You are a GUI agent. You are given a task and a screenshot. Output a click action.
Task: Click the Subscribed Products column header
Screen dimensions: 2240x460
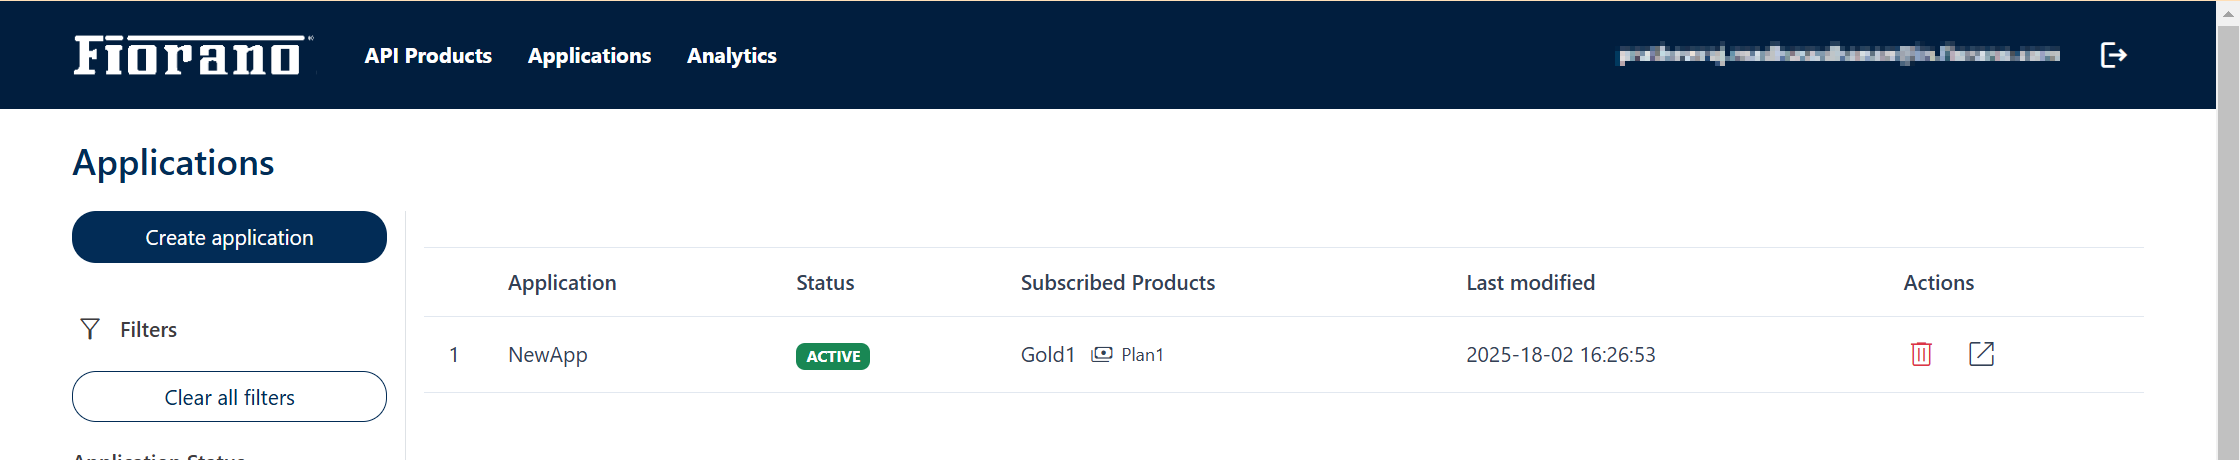[1118, 283]
